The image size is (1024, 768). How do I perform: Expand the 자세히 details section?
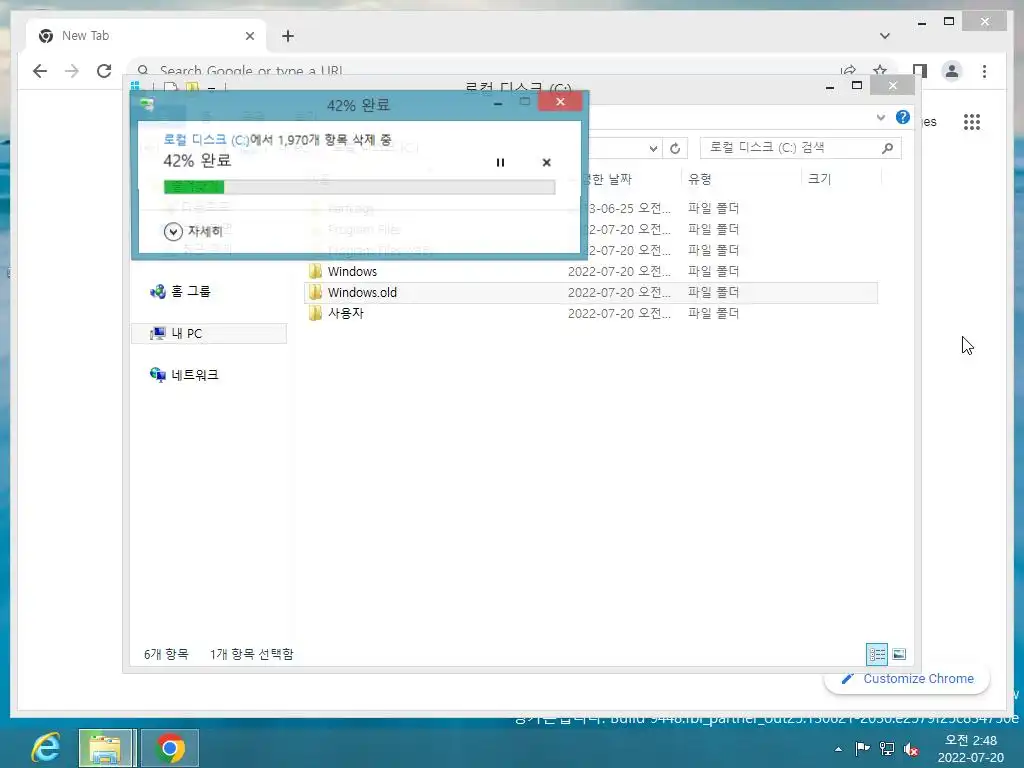pos(194,231)
